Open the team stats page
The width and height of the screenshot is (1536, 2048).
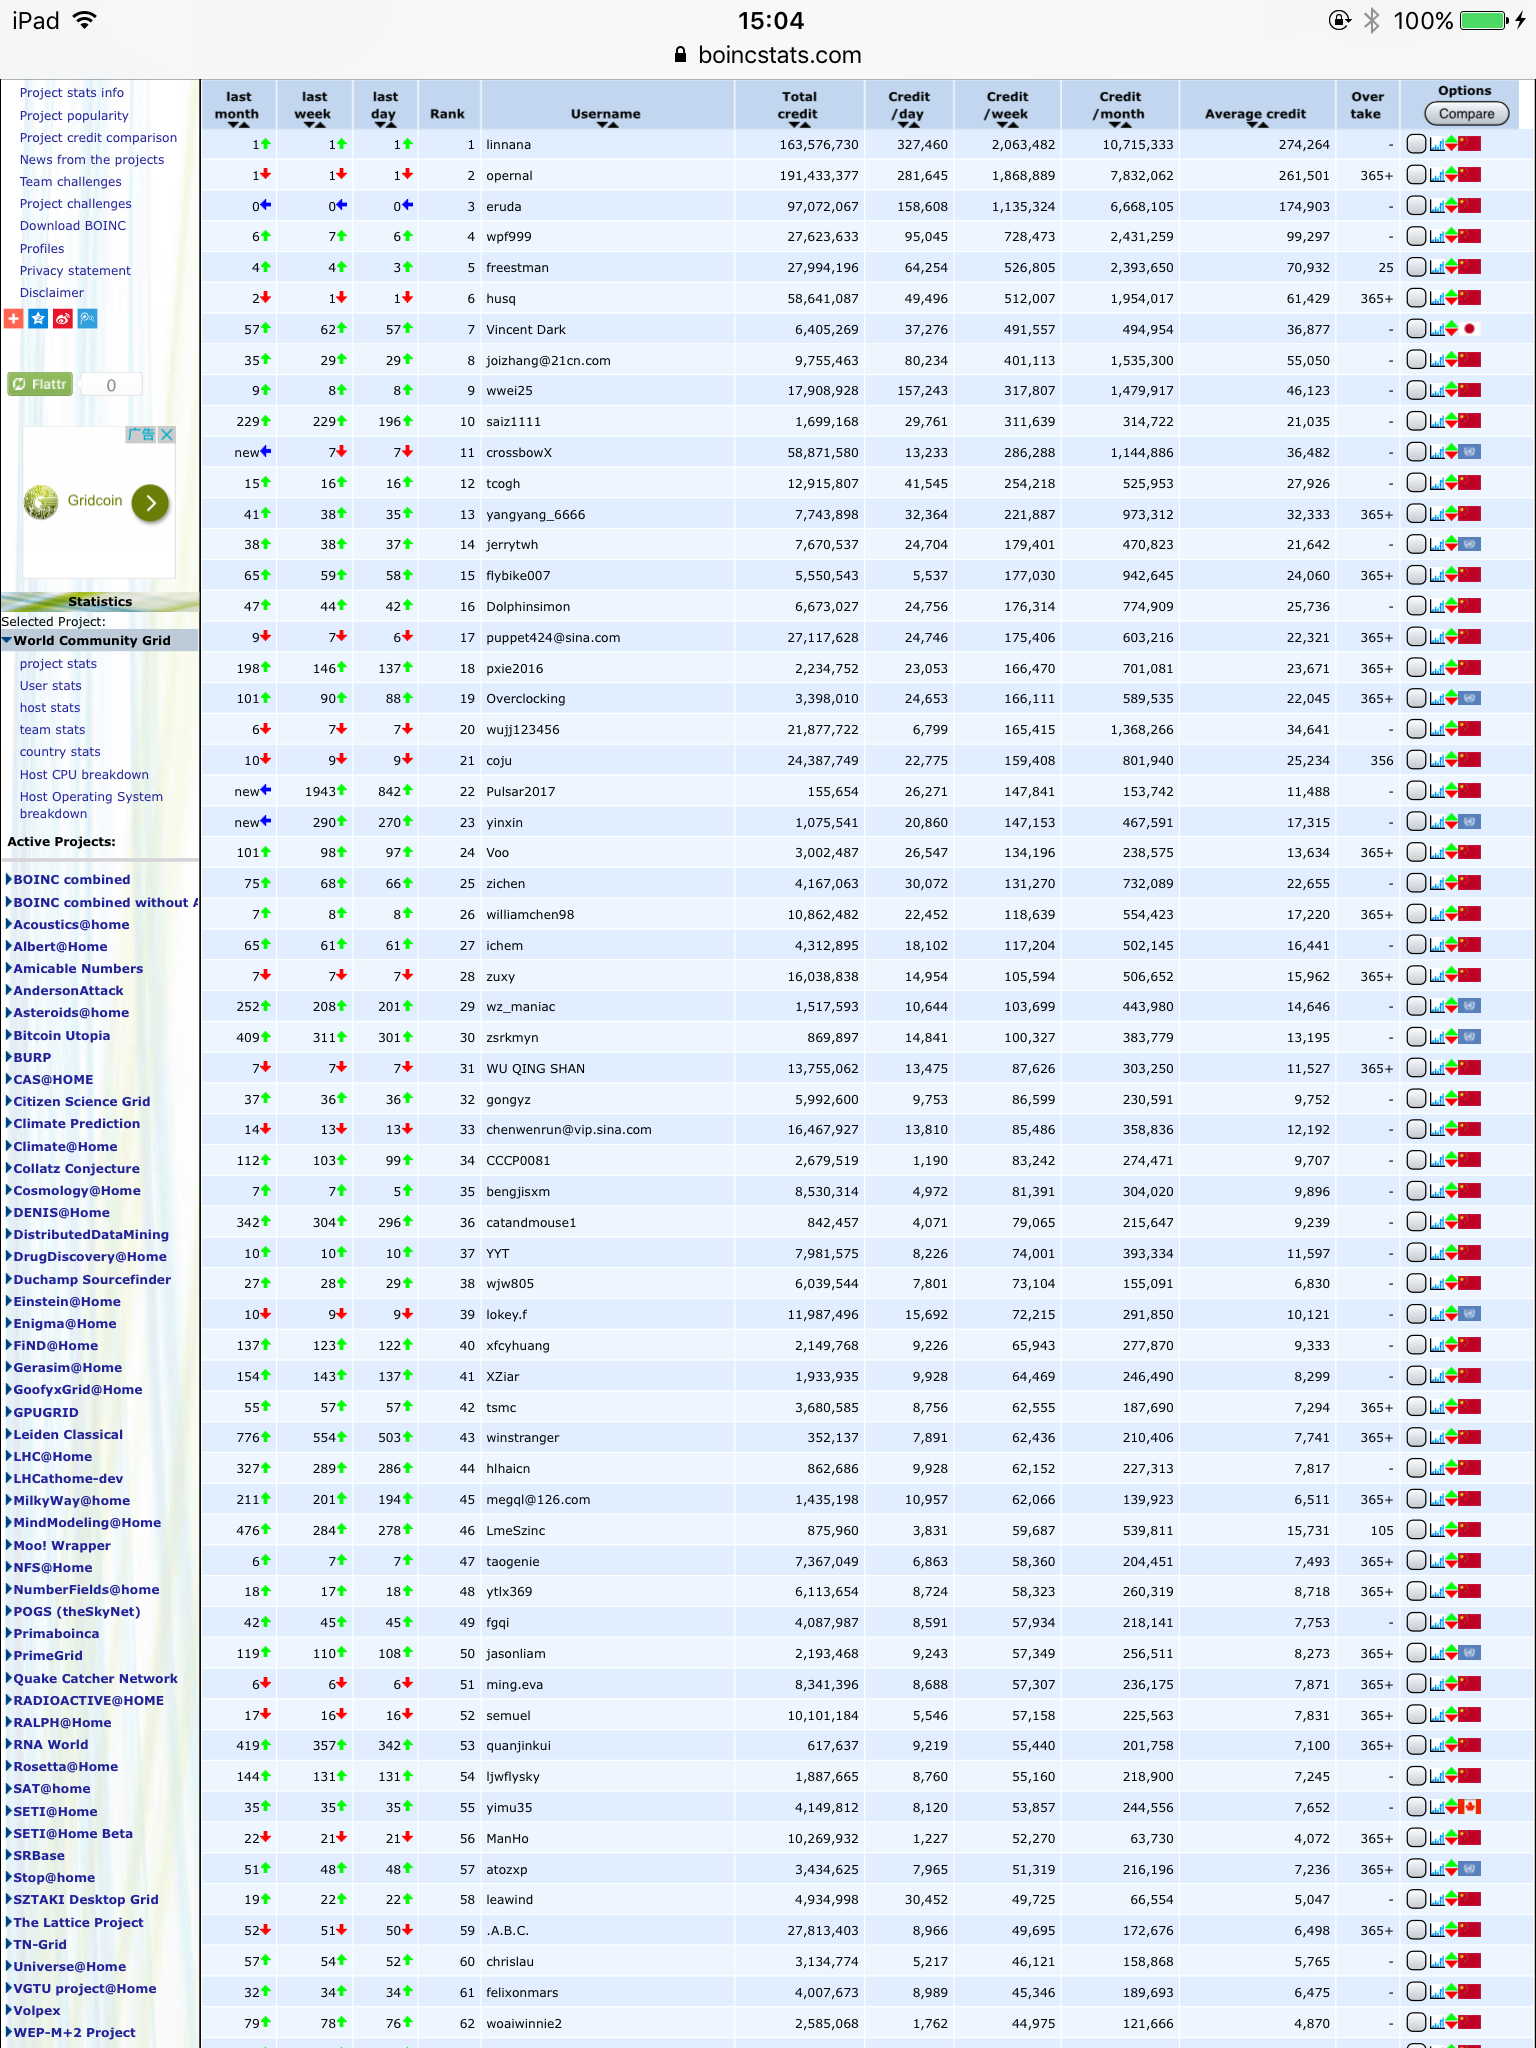(52, 730)
